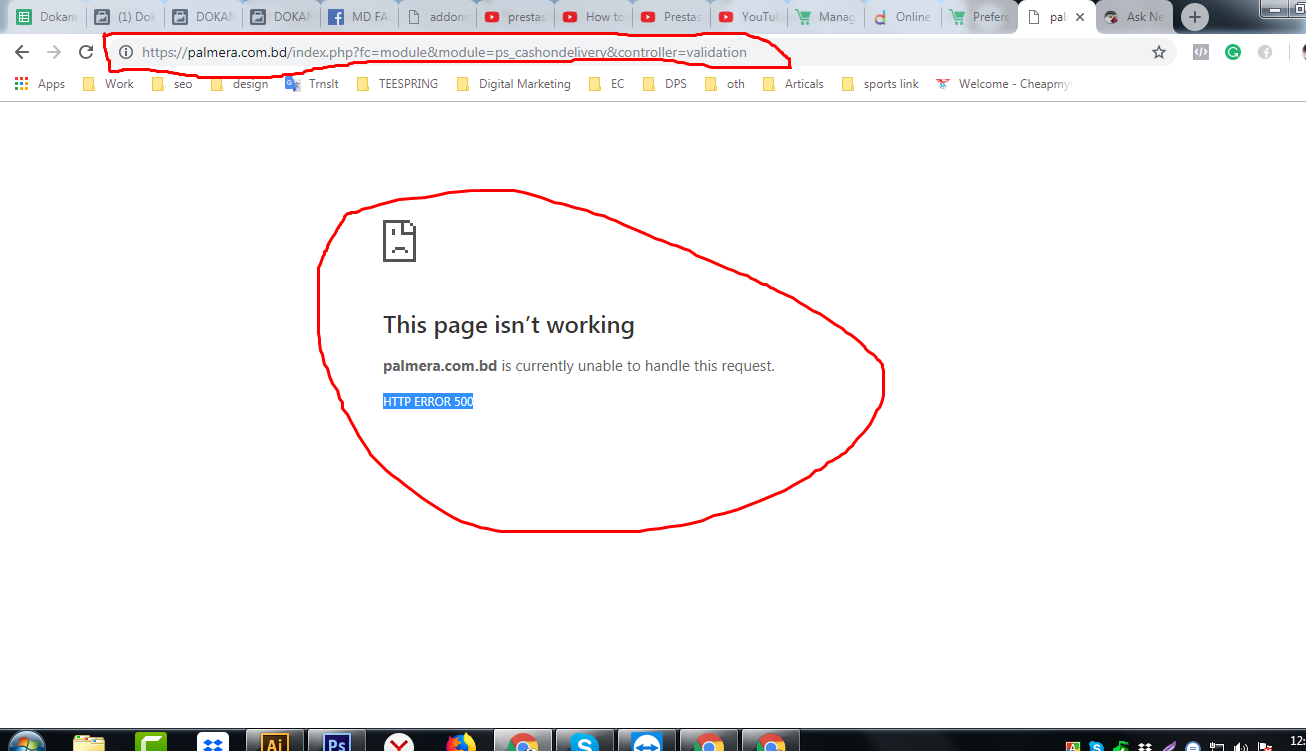Viewport: 1306px width, 751px height.
Task: Click the forward navigation arrow
Action: 54,52
